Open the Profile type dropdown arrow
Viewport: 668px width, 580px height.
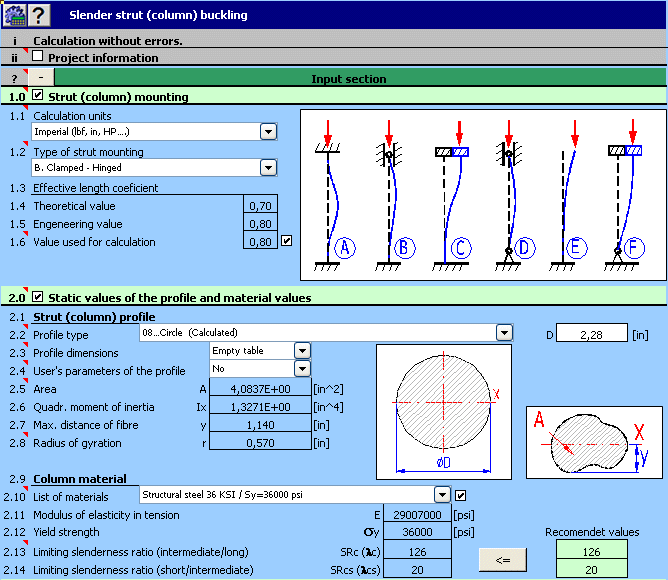pos(504,332)
